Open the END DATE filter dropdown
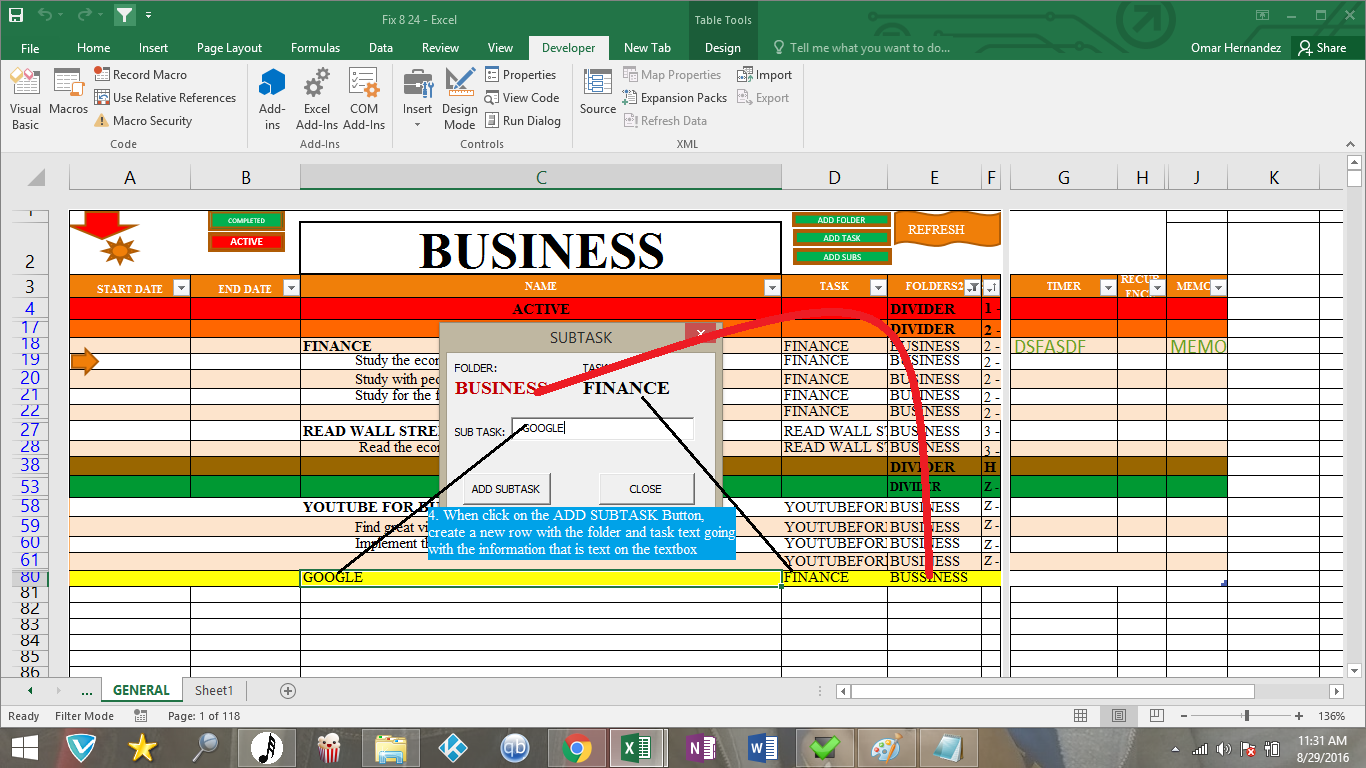Screen dimensions: 1366x768 pyautogui.click(x=290, y=288)
